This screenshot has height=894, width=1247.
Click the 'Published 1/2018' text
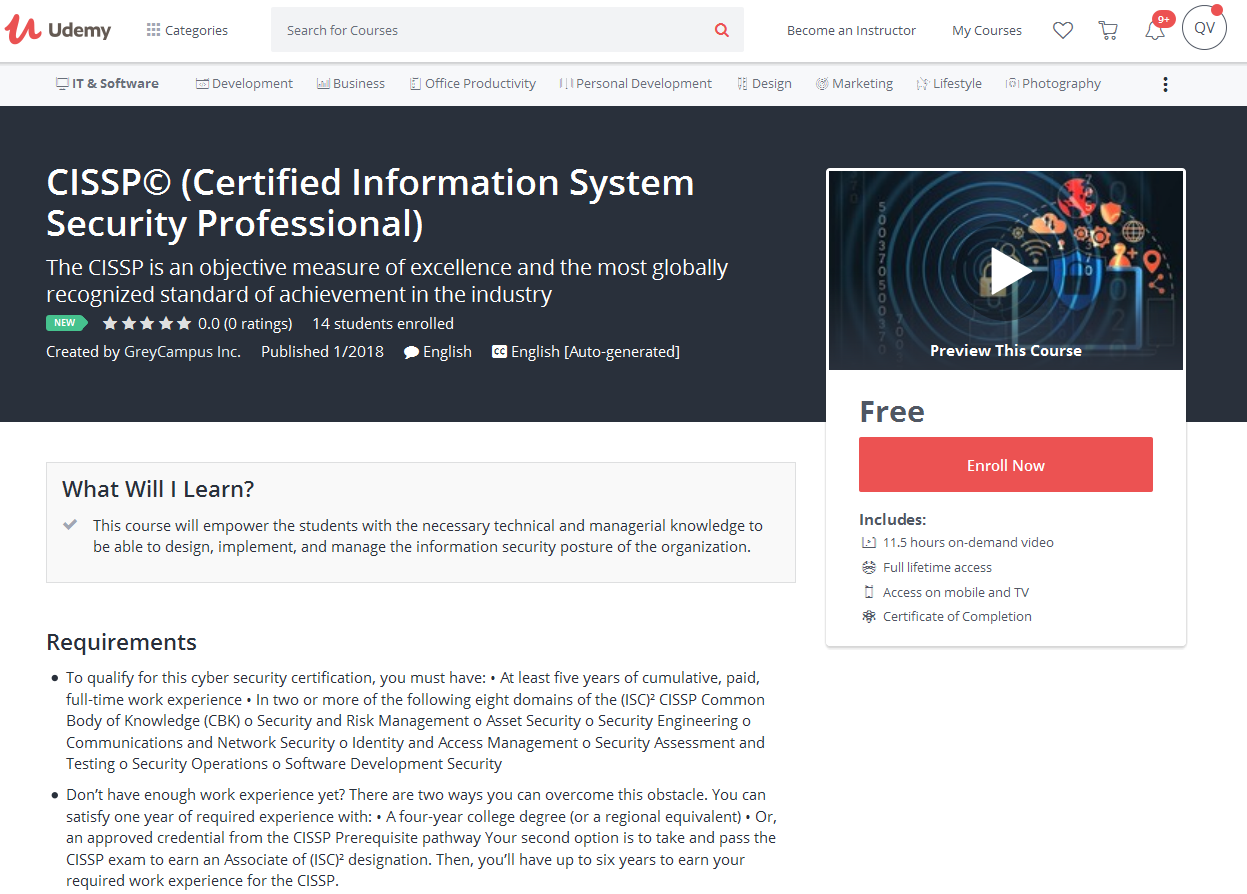pos(322,352)
